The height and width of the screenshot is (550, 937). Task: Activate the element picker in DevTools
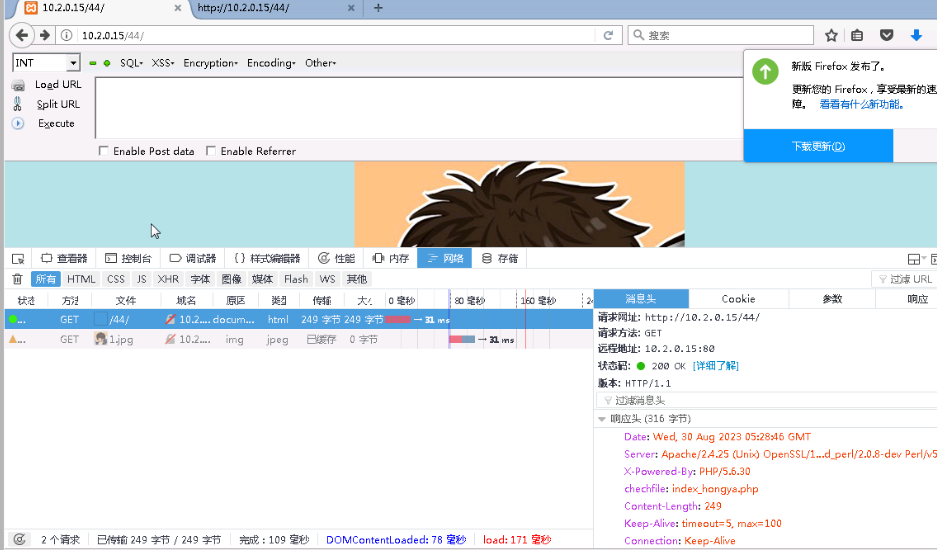tap(18, 258)
